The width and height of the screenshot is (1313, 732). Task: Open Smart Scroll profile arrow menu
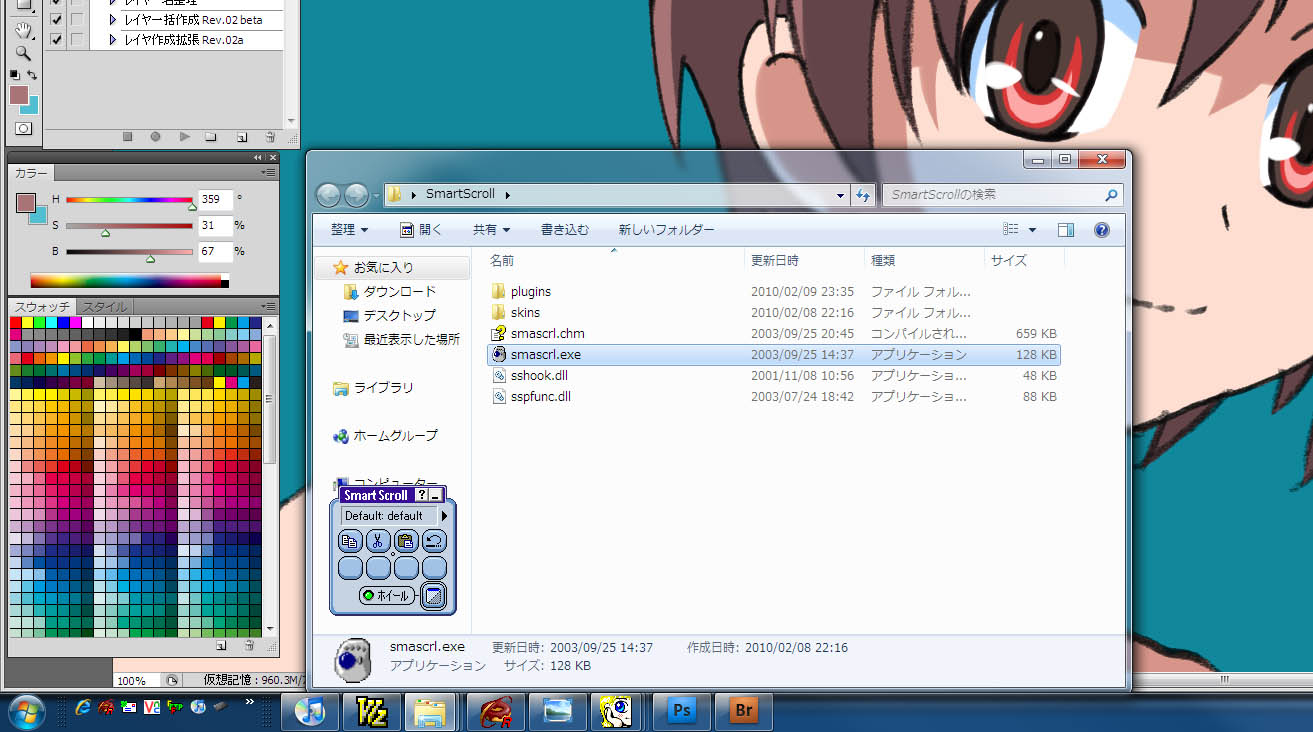tap(444, 516)
